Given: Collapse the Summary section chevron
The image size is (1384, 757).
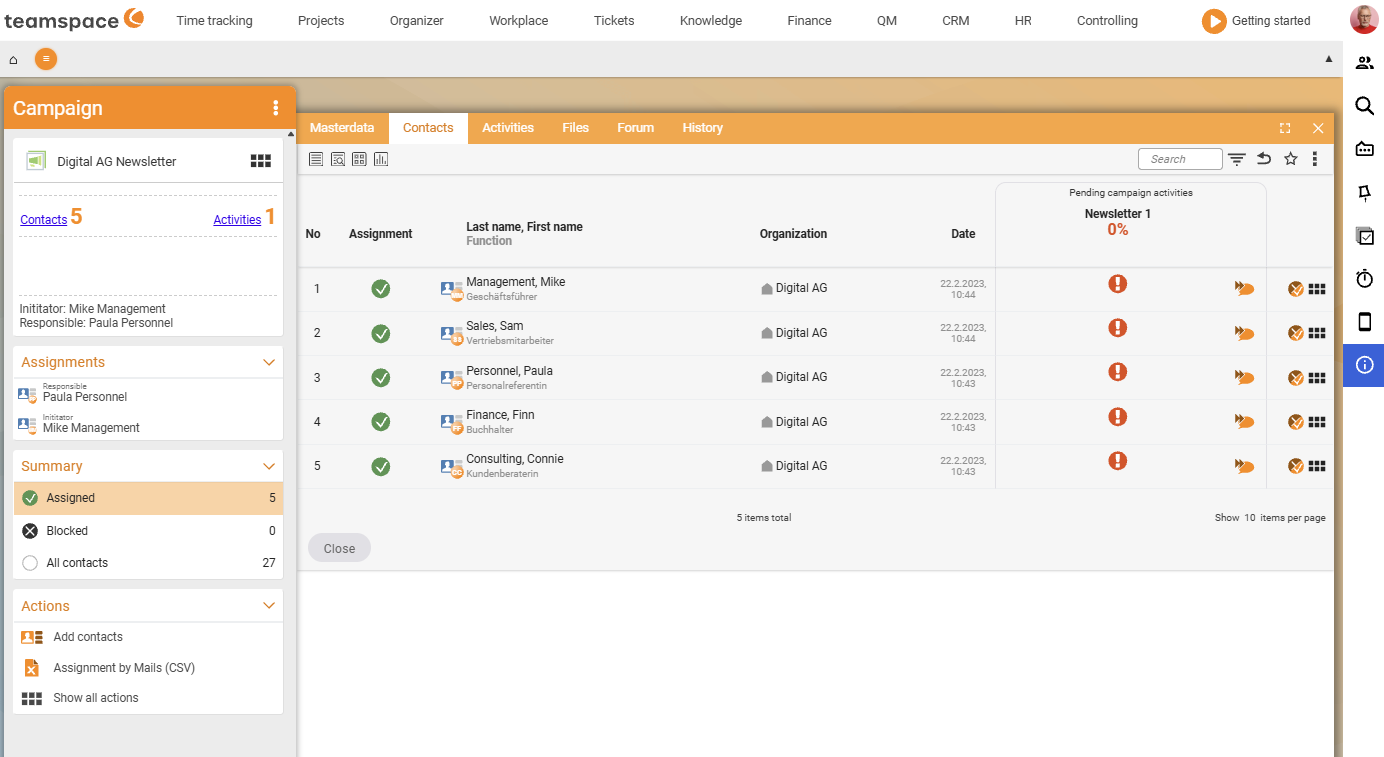Looking at the screenshot, I should 268,466.
